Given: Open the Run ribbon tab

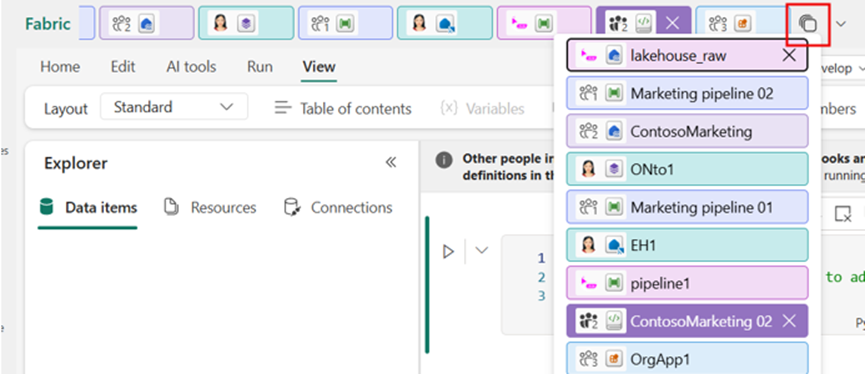Looking at the screenshot, I should coord(260,67).
